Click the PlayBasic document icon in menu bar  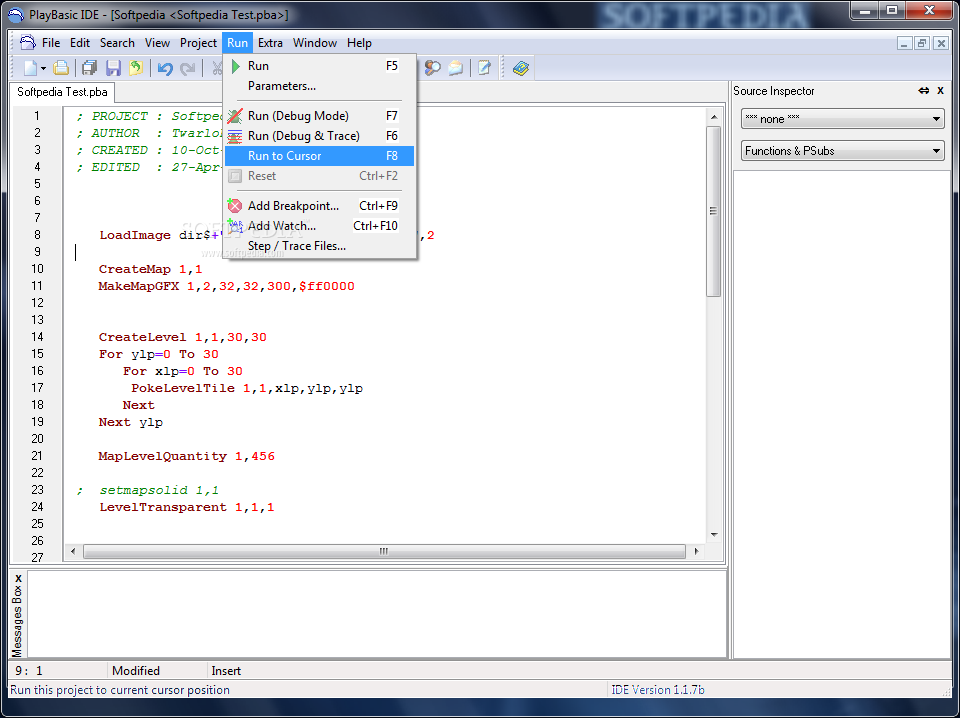point(28,42)
